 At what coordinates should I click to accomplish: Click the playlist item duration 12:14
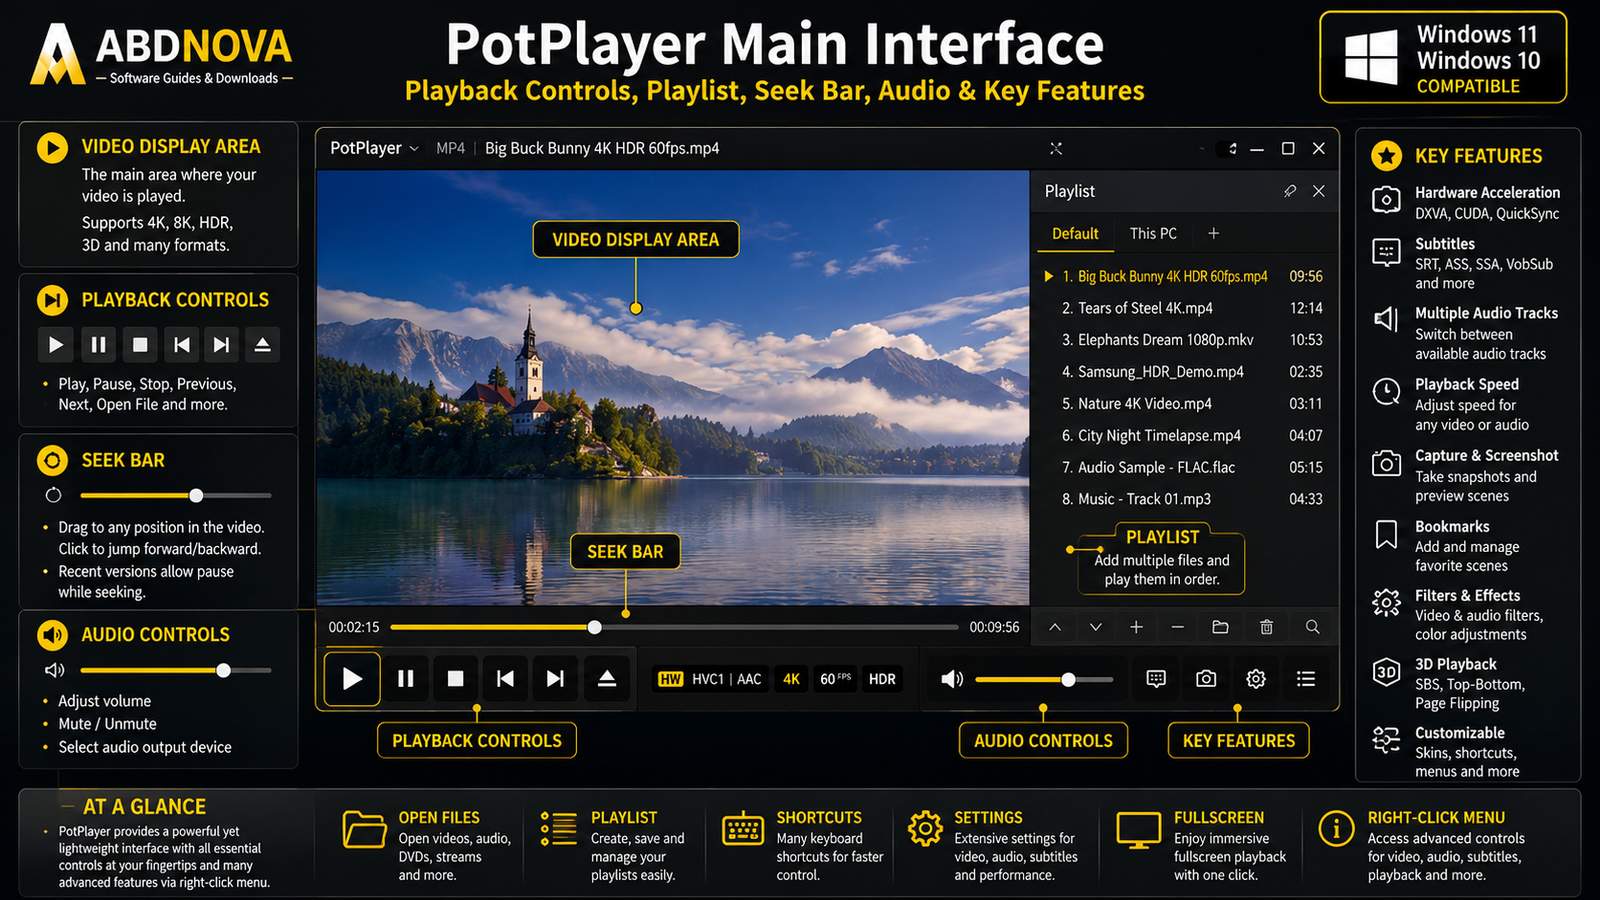[x=1306, y=308]
